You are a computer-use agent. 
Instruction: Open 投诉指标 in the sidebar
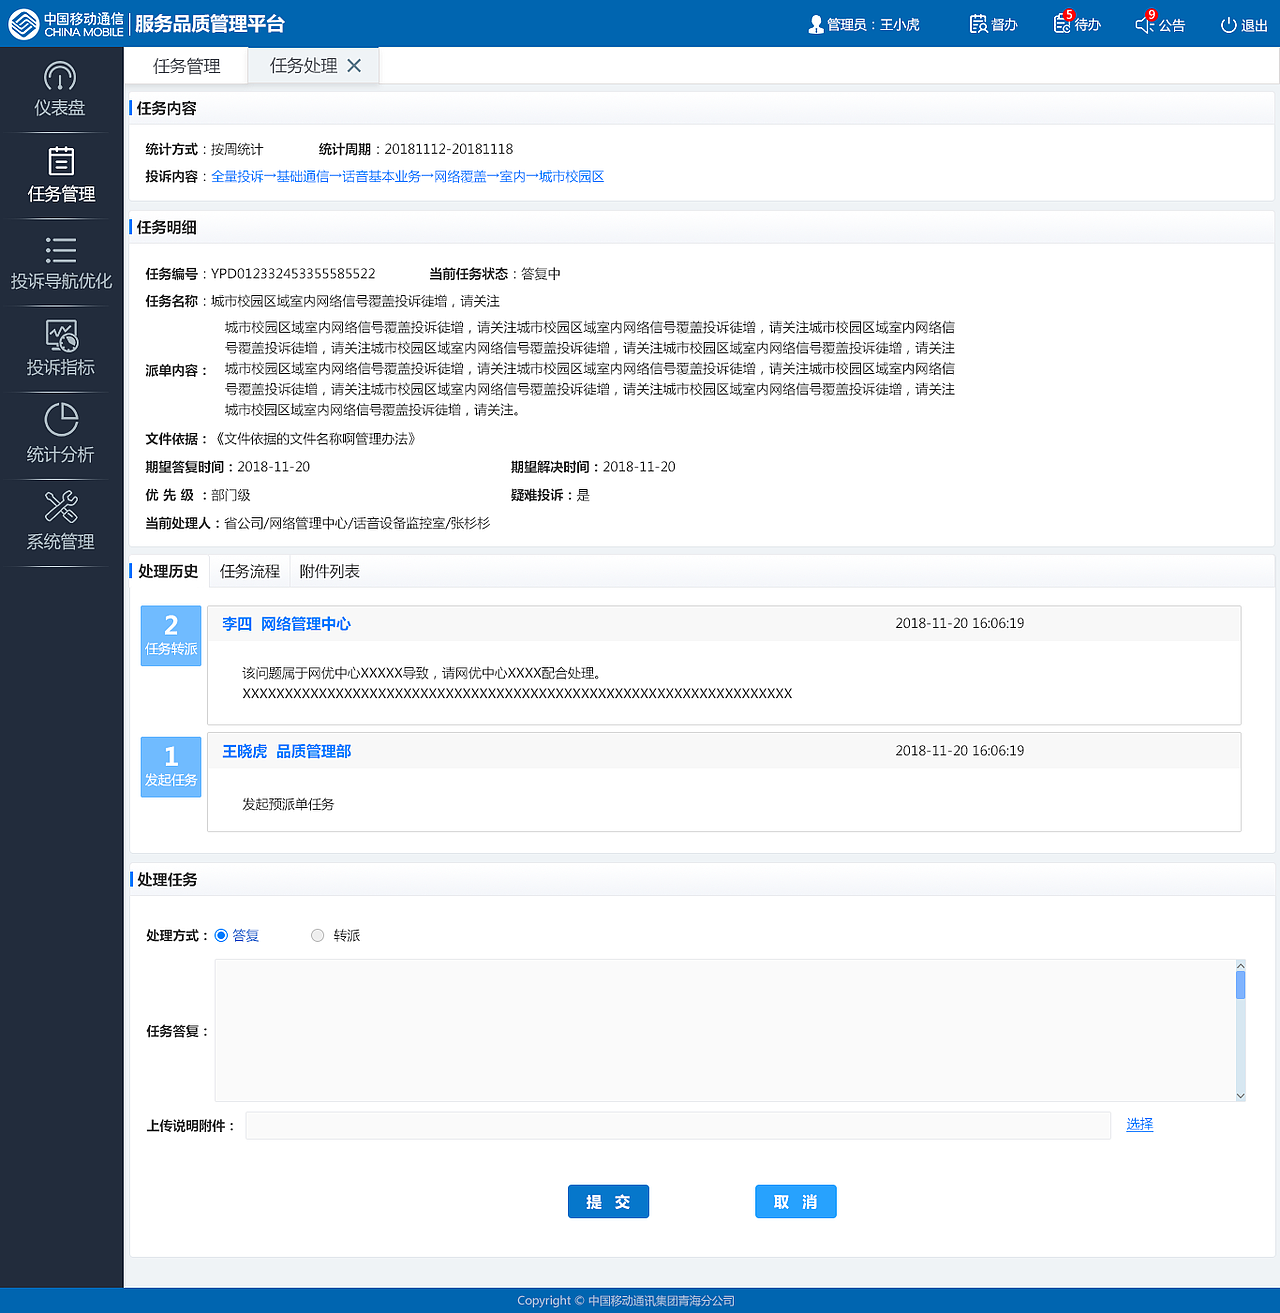coord(61,348)
